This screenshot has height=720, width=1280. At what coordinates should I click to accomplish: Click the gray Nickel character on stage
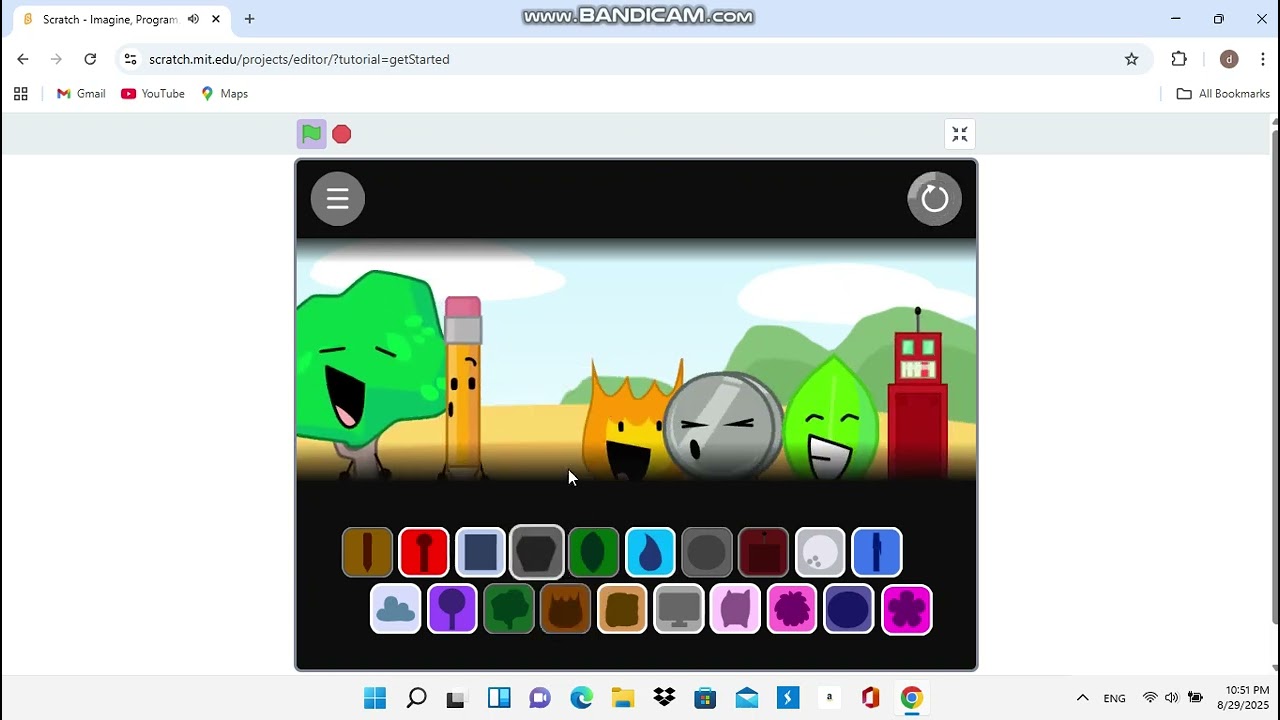(723, 424)
